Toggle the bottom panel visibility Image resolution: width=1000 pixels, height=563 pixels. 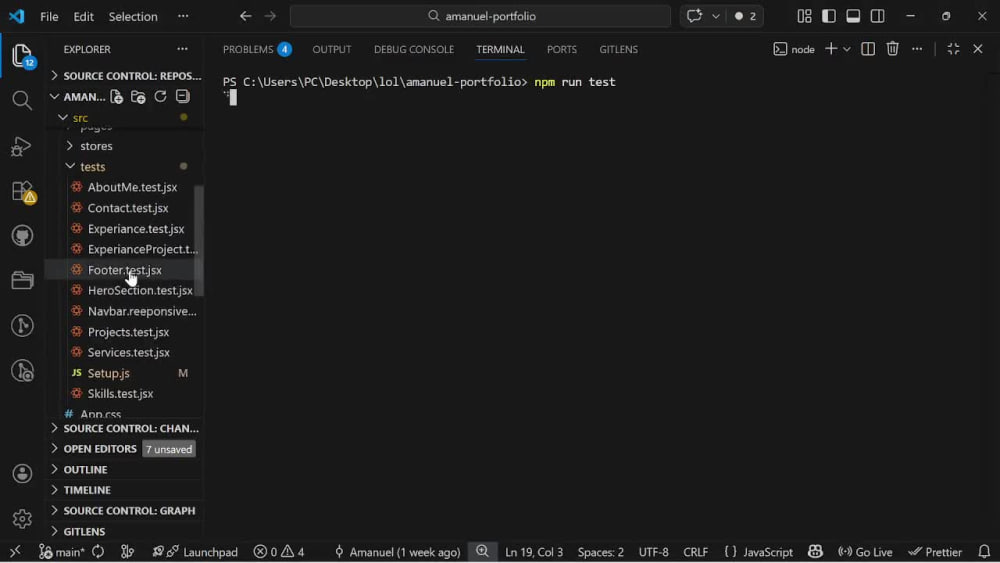point(853,16)
